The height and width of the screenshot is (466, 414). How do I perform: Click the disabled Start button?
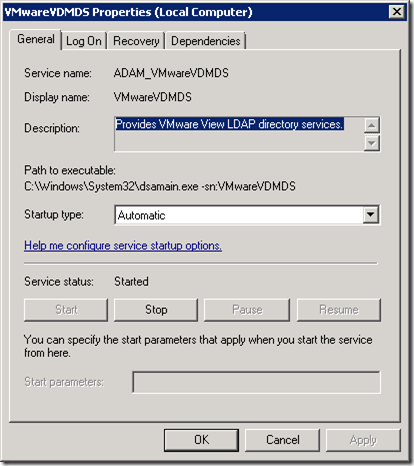coord(66,310)
